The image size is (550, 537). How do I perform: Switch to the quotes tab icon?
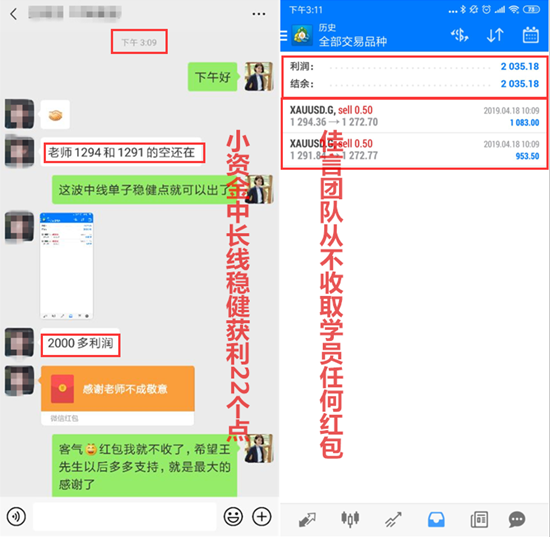pyautogui.click(x=307, y=519)
